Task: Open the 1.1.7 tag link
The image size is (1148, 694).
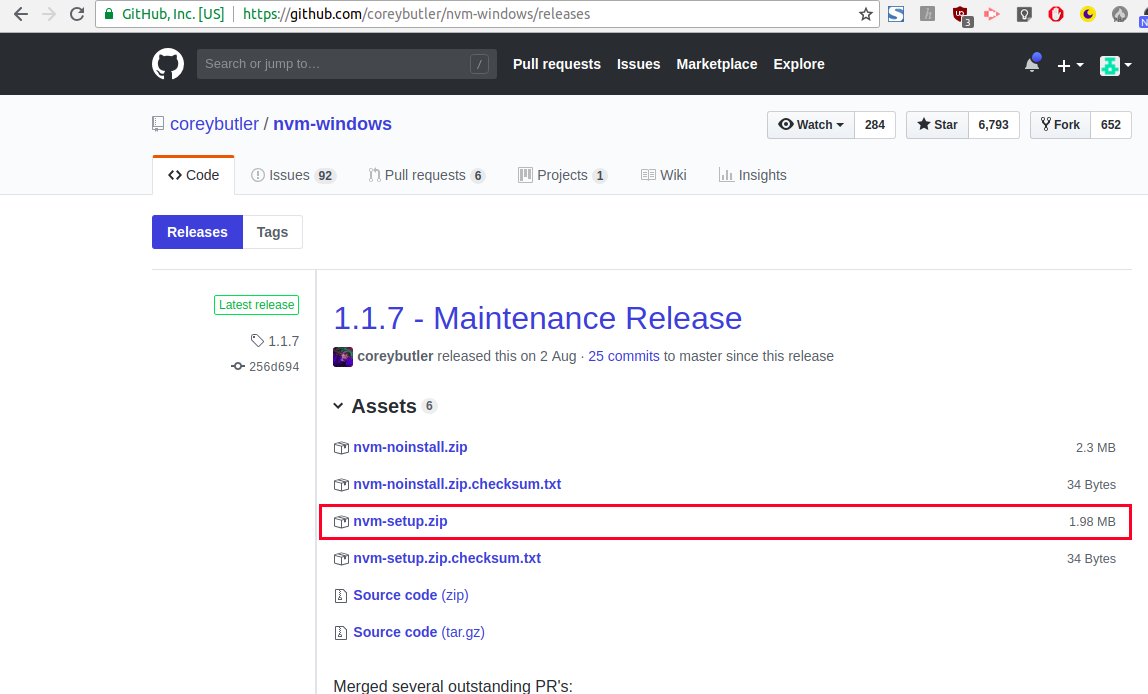Action: tap(275, 341)
